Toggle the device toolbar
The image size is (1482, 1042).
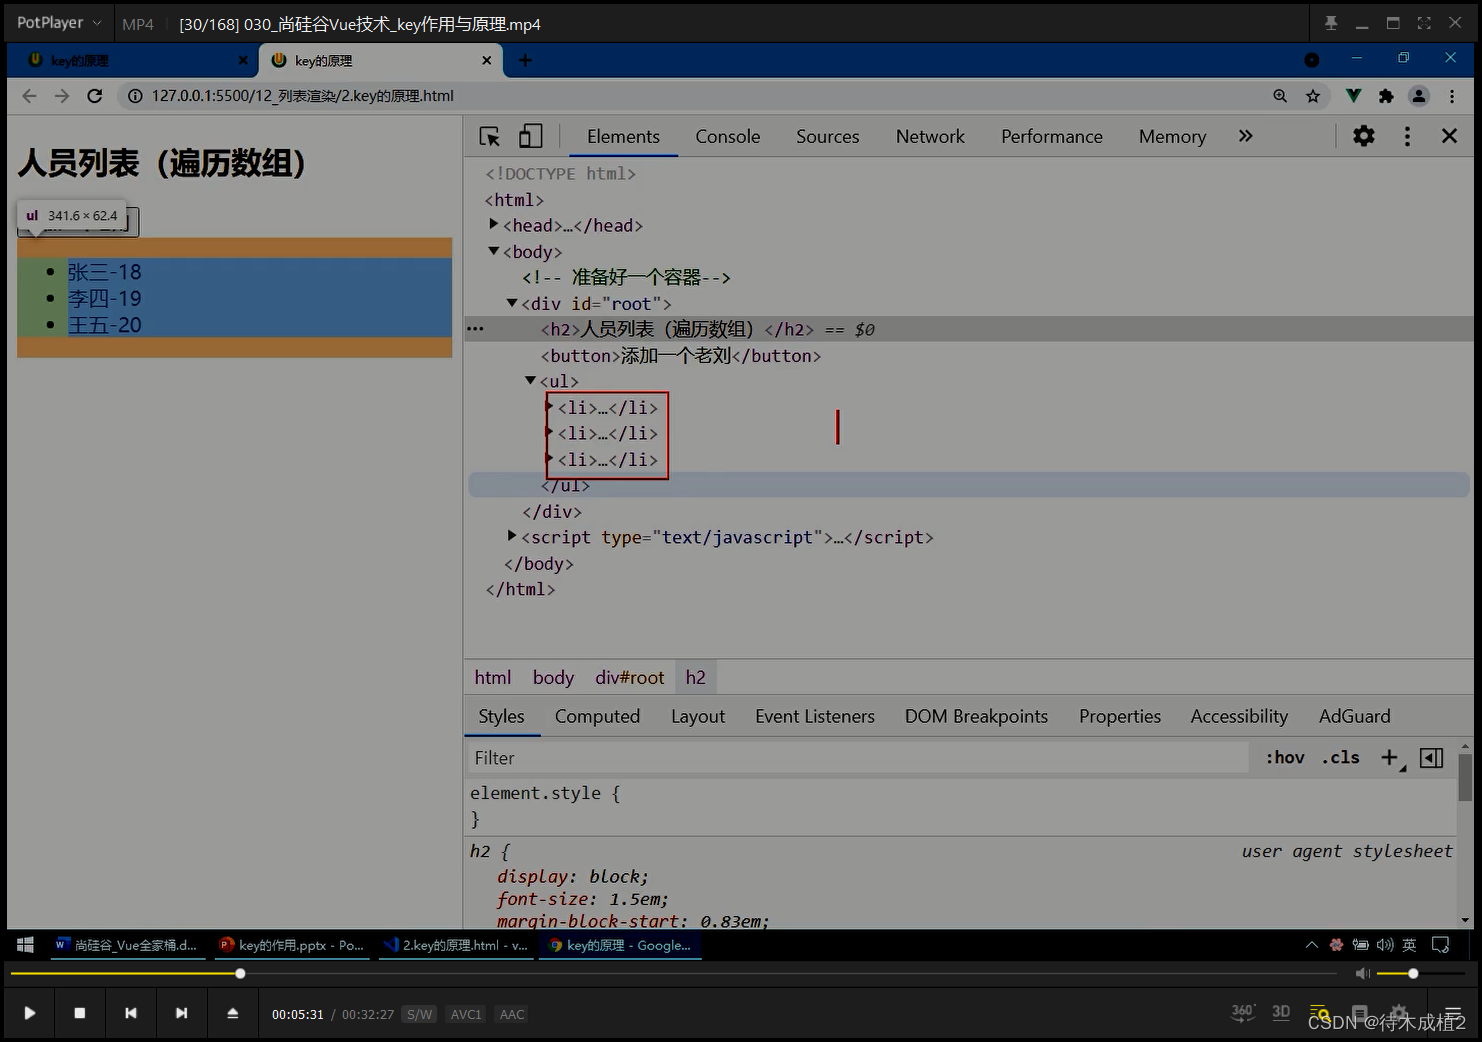click(531, 137)
